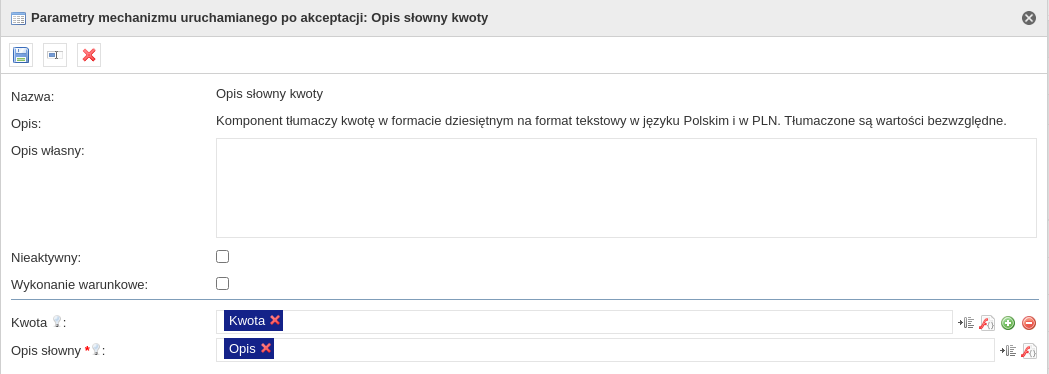Enable the Nieaktywny checkbox
1049x374 pixels.
click(x=222, y=256)
